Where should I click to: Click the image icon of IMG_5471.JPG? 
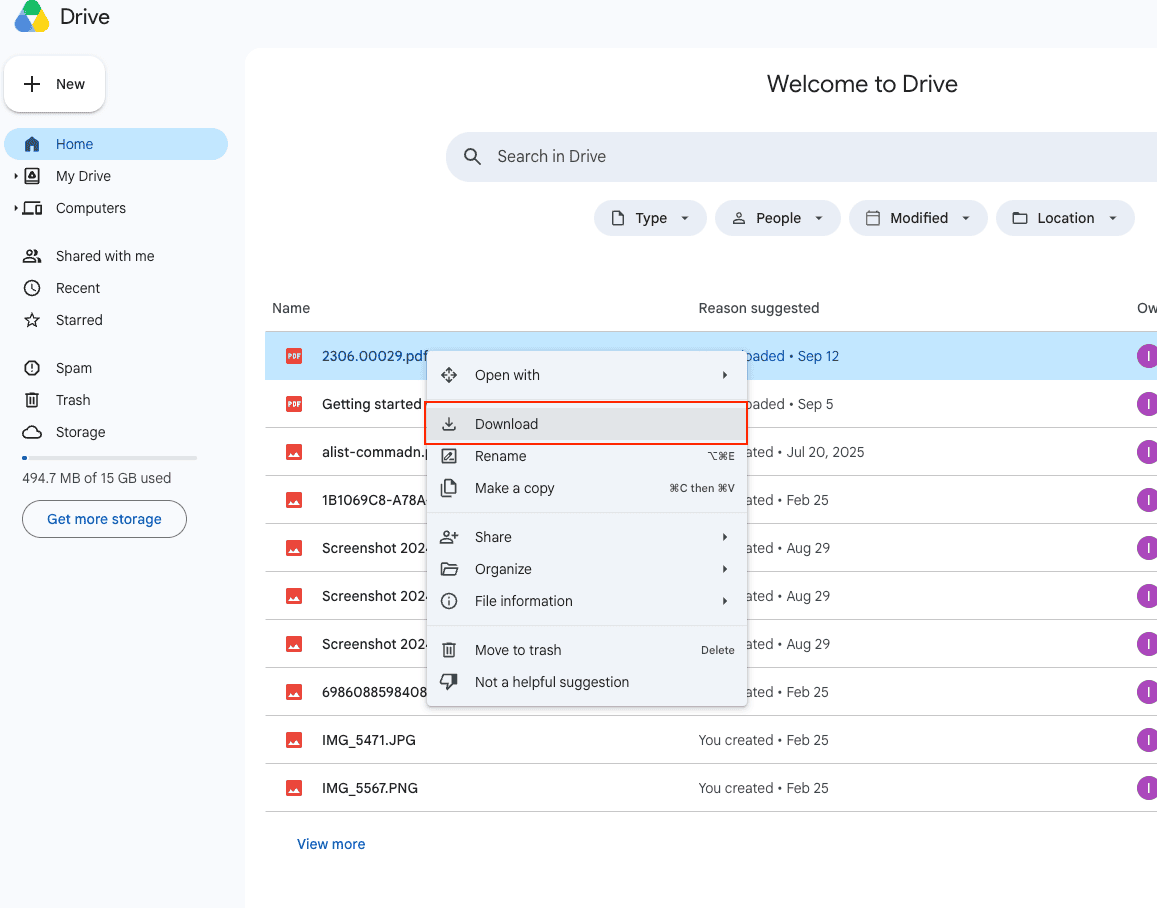pyautogui.click(x=294, y=740)
